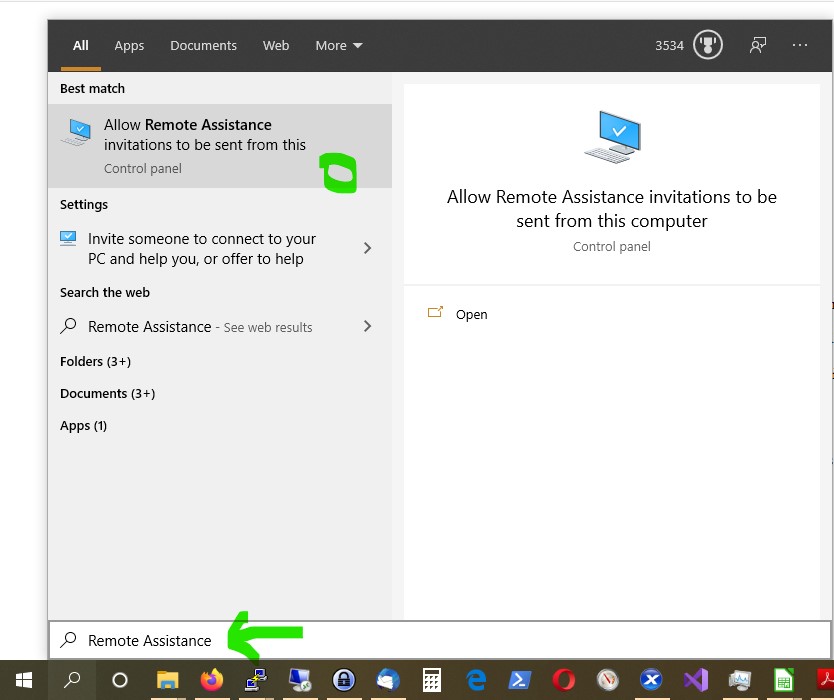Click the rewards trophy badge icon
834x700 pixels.
[x=707, y=45]
